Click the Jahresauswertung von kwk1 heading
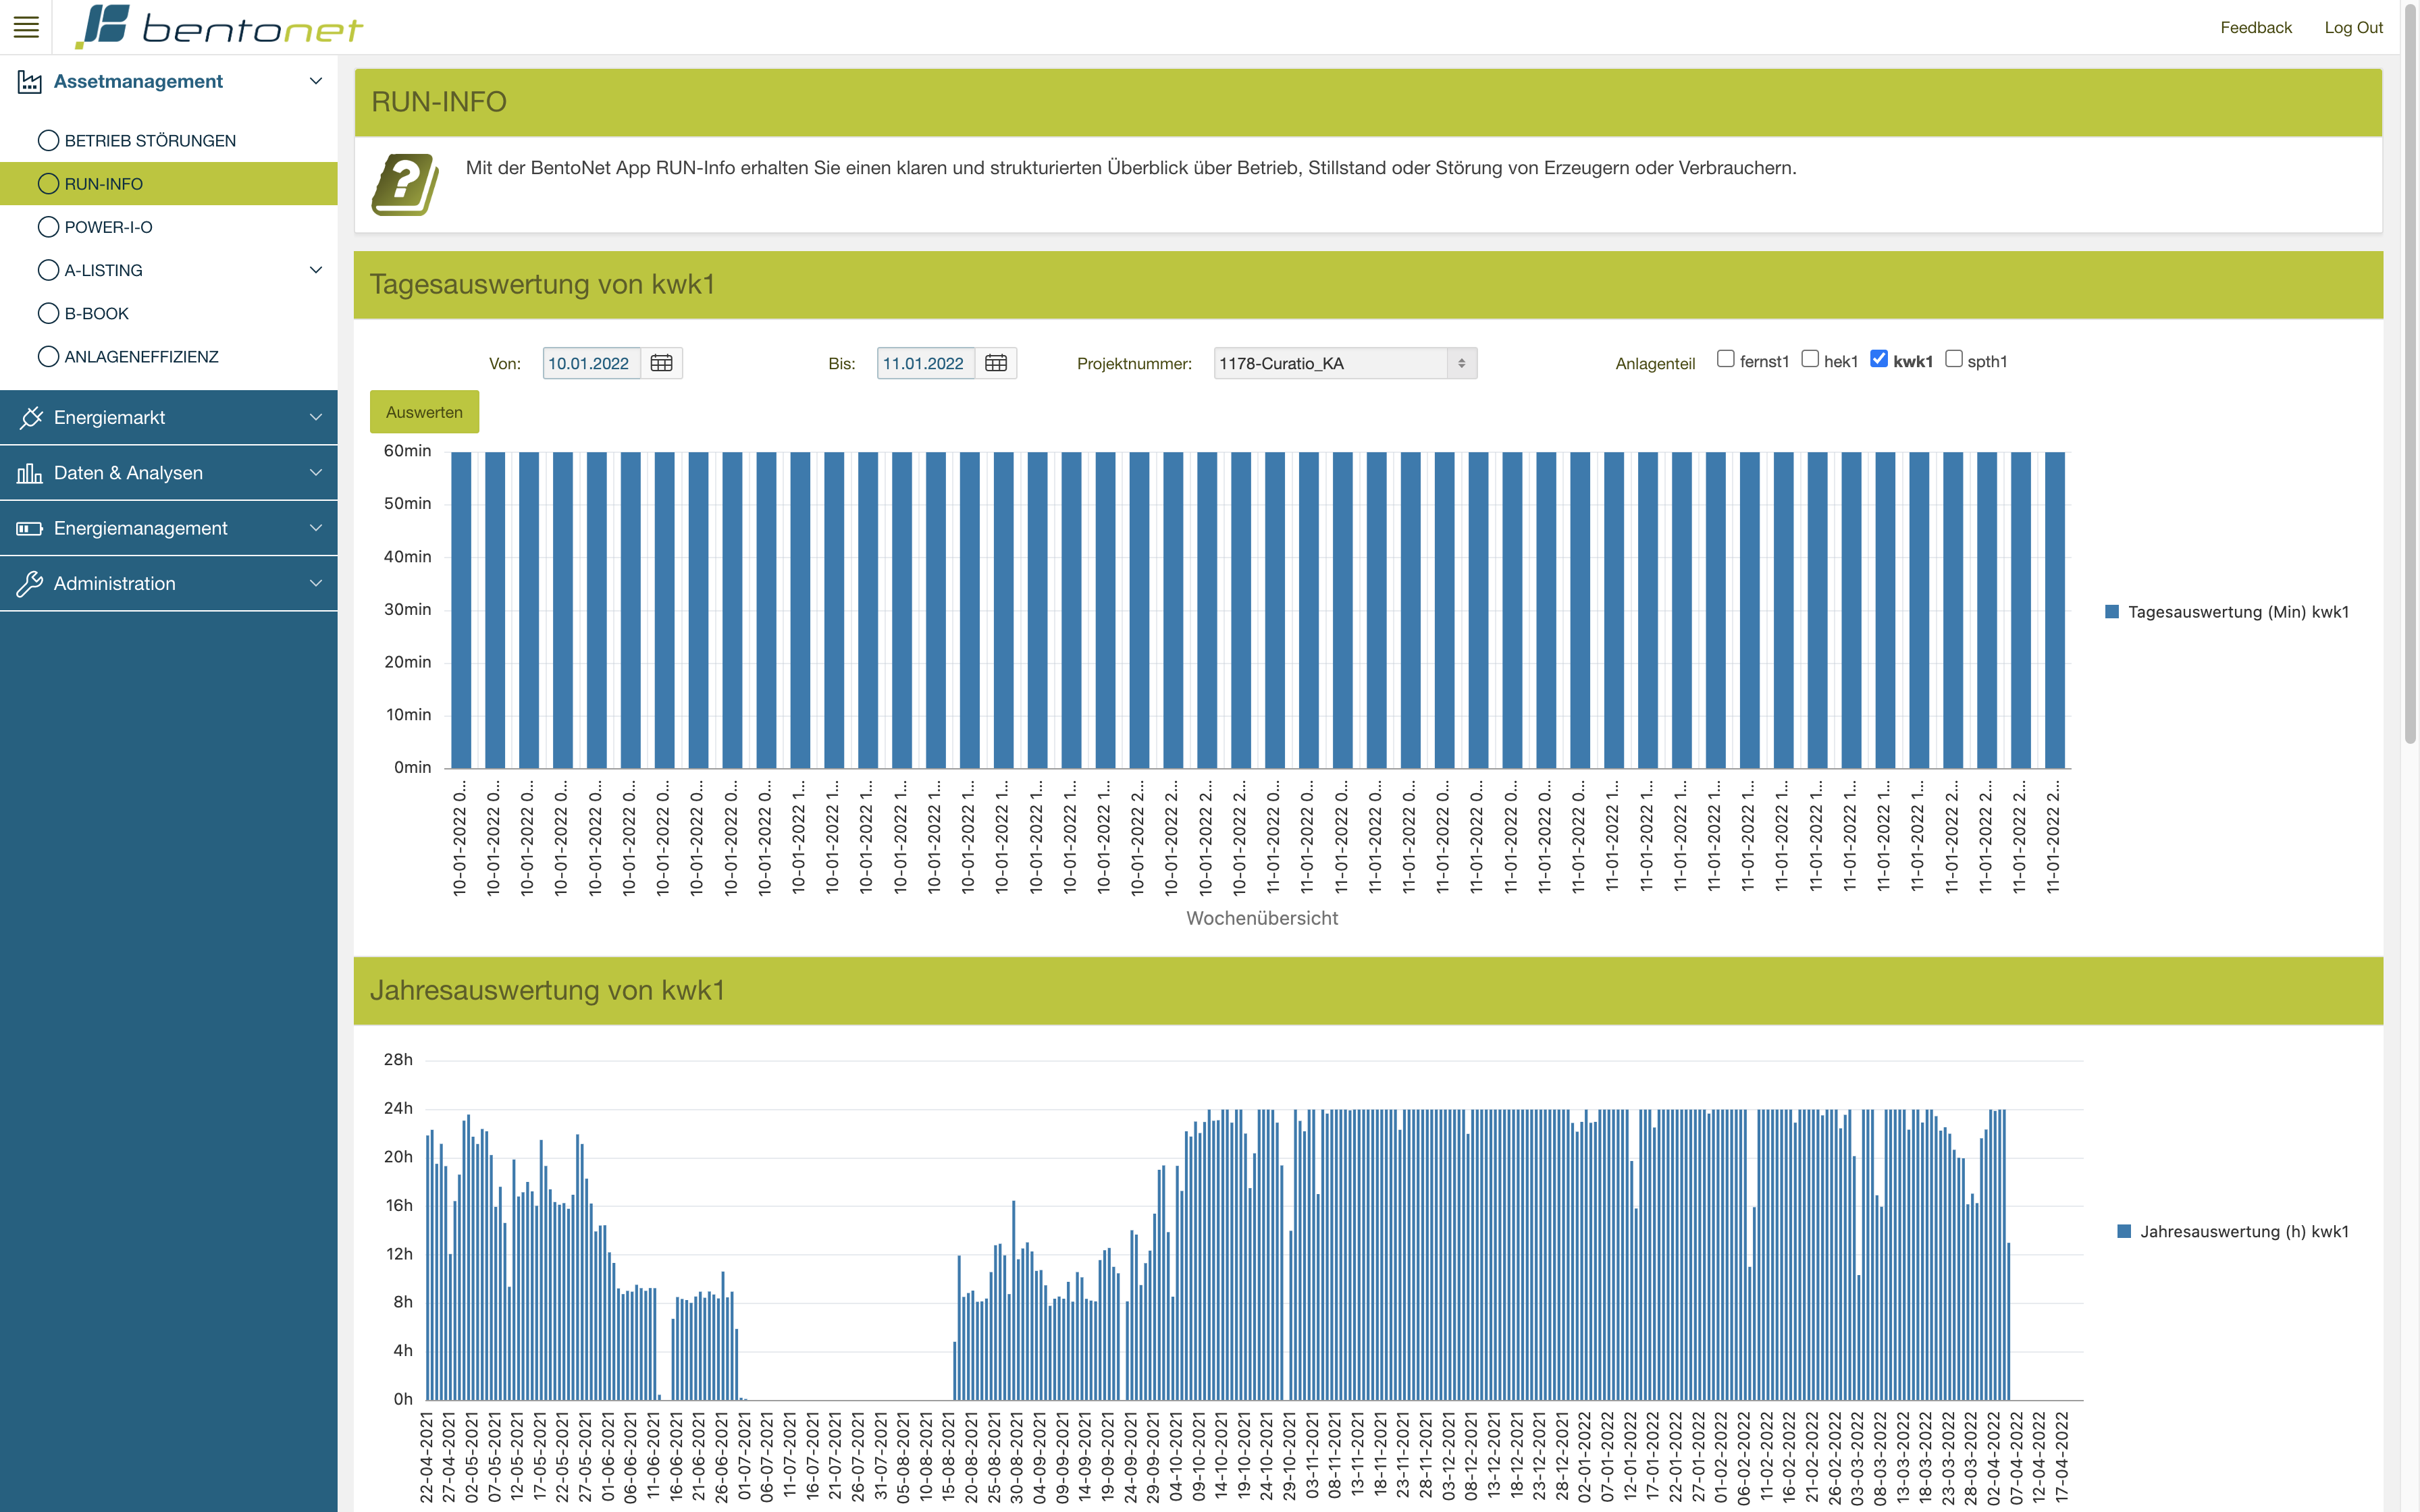 click(547, 990)
